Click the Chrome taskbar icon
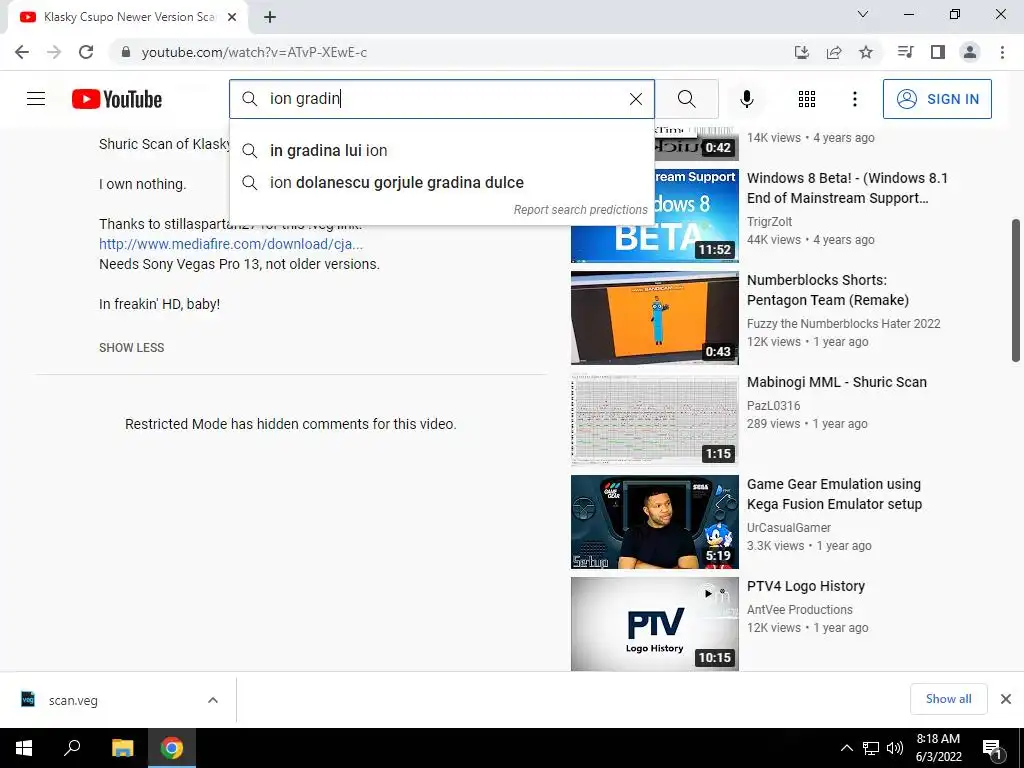Viewport: 1024px width, 768px height. (x=172, y=748)
